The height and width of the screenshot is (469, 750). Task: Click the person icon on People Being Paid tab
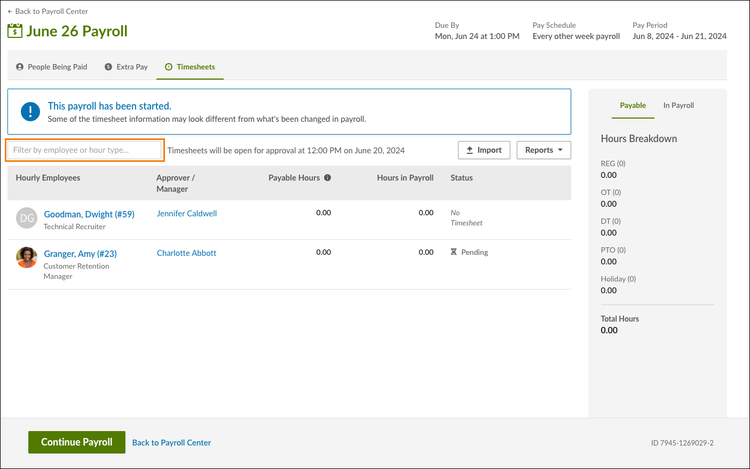(20, 67)
